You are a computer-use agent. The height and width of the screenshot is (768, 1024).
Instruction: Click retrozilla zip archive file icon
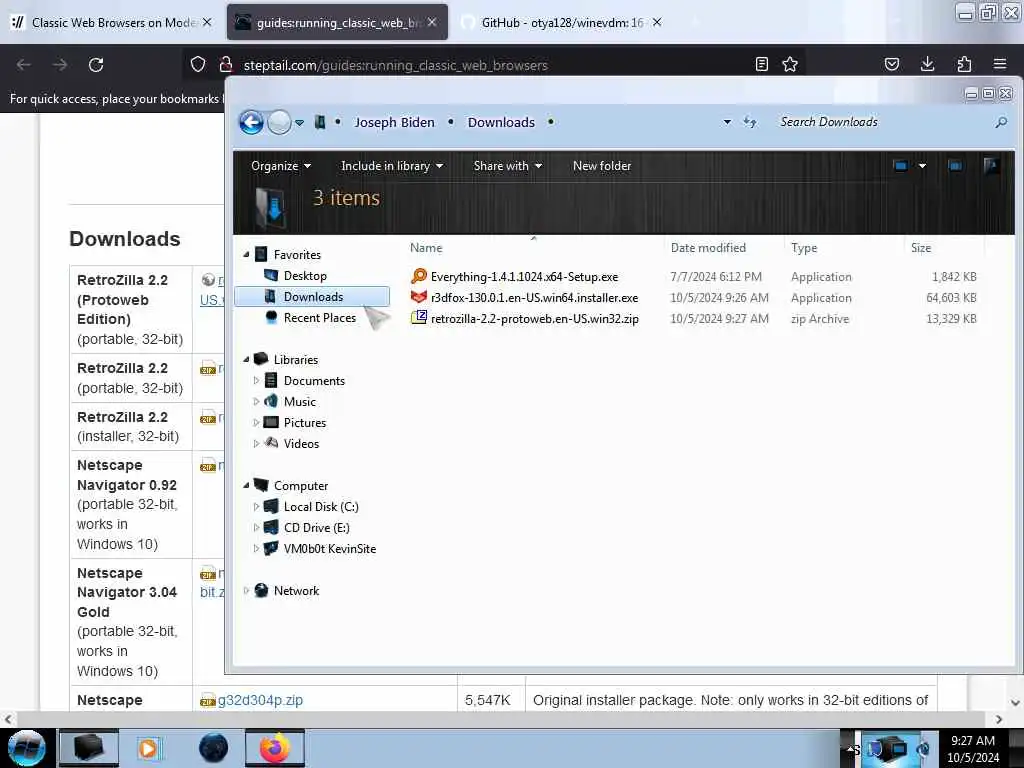pos(419,318)
